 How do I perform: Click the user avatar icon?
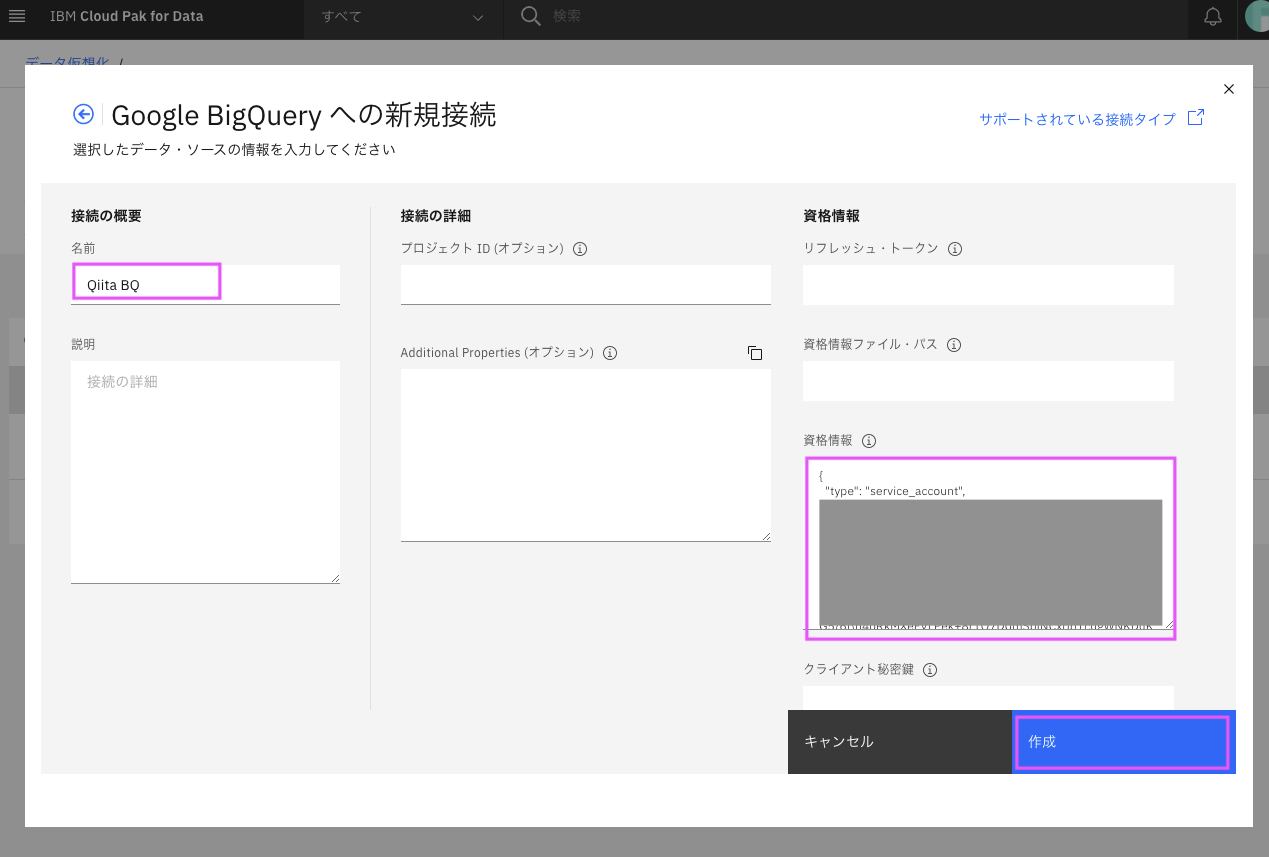pos(1257,17)
